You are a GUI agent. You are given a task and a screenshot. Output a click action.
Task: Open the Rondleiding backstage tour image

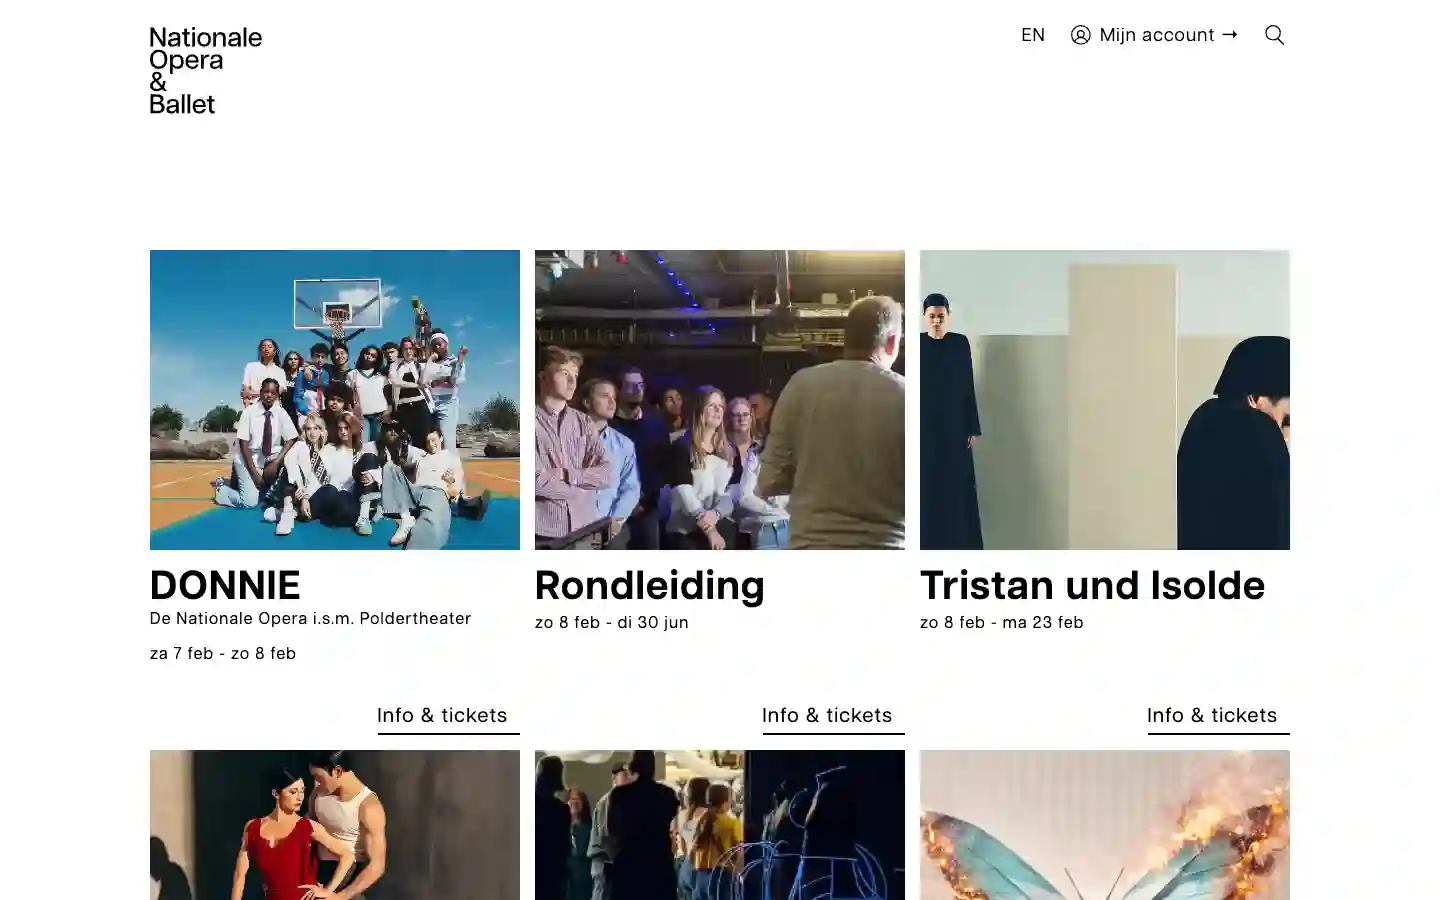719,400
